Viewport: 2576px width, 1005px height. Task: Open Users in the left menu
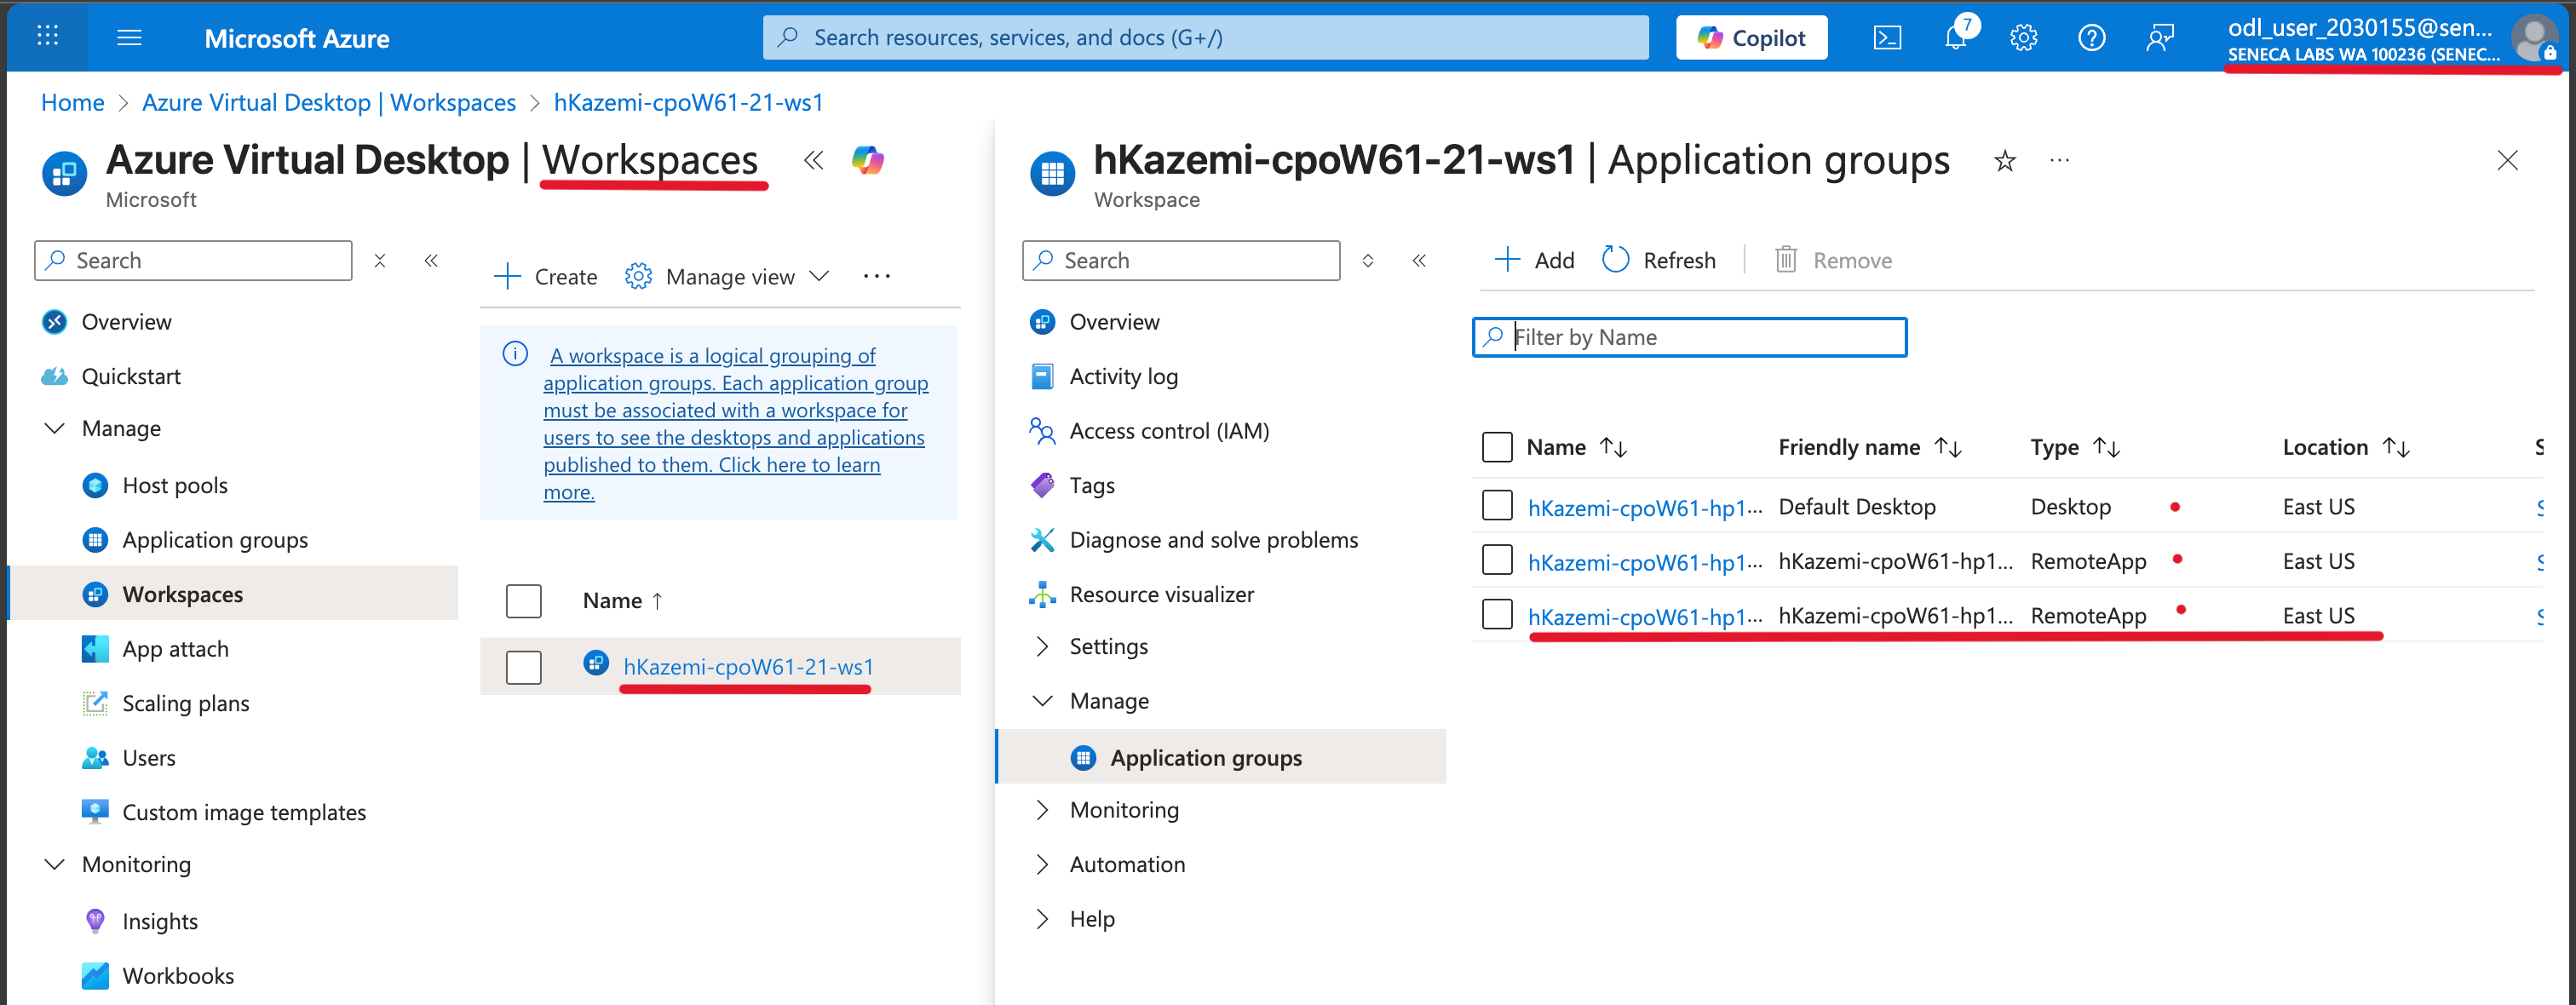[x=148, y=757]
